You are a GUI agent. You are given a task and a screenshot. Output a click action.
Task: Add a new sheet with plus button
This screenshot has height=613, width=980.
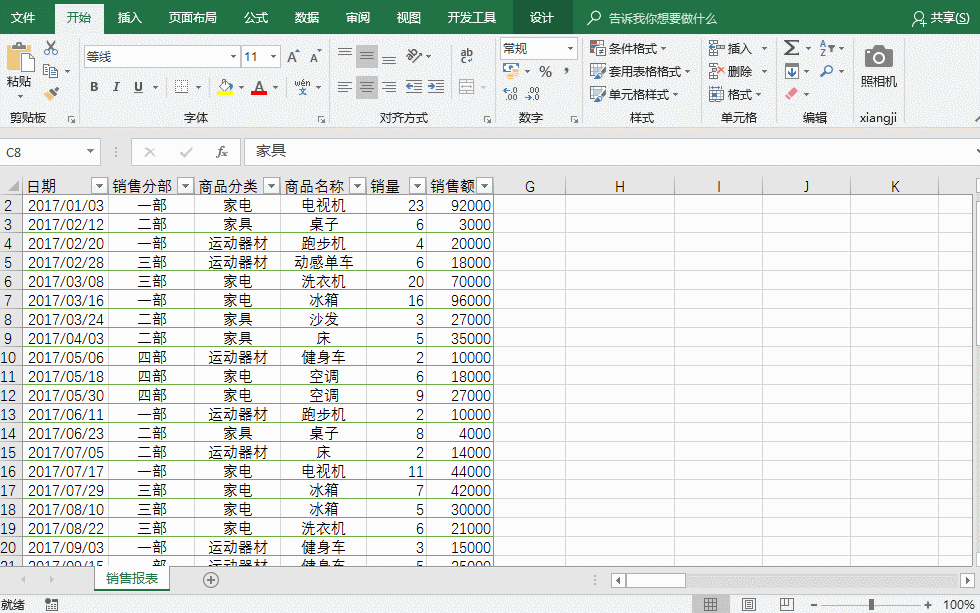[x=211, y=580]
